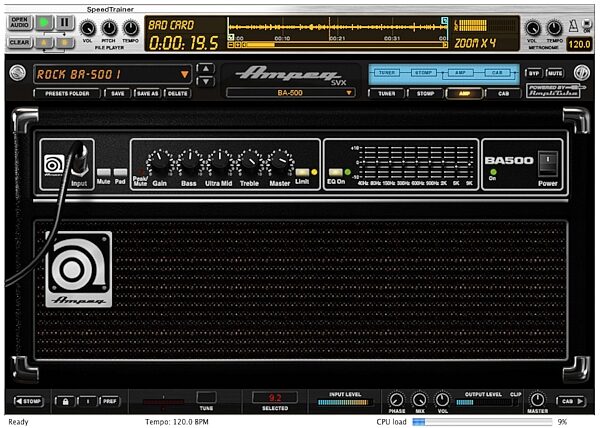Click the lock icon in bottom bar
Screen dimensions: 600x428
pos(65,401)
